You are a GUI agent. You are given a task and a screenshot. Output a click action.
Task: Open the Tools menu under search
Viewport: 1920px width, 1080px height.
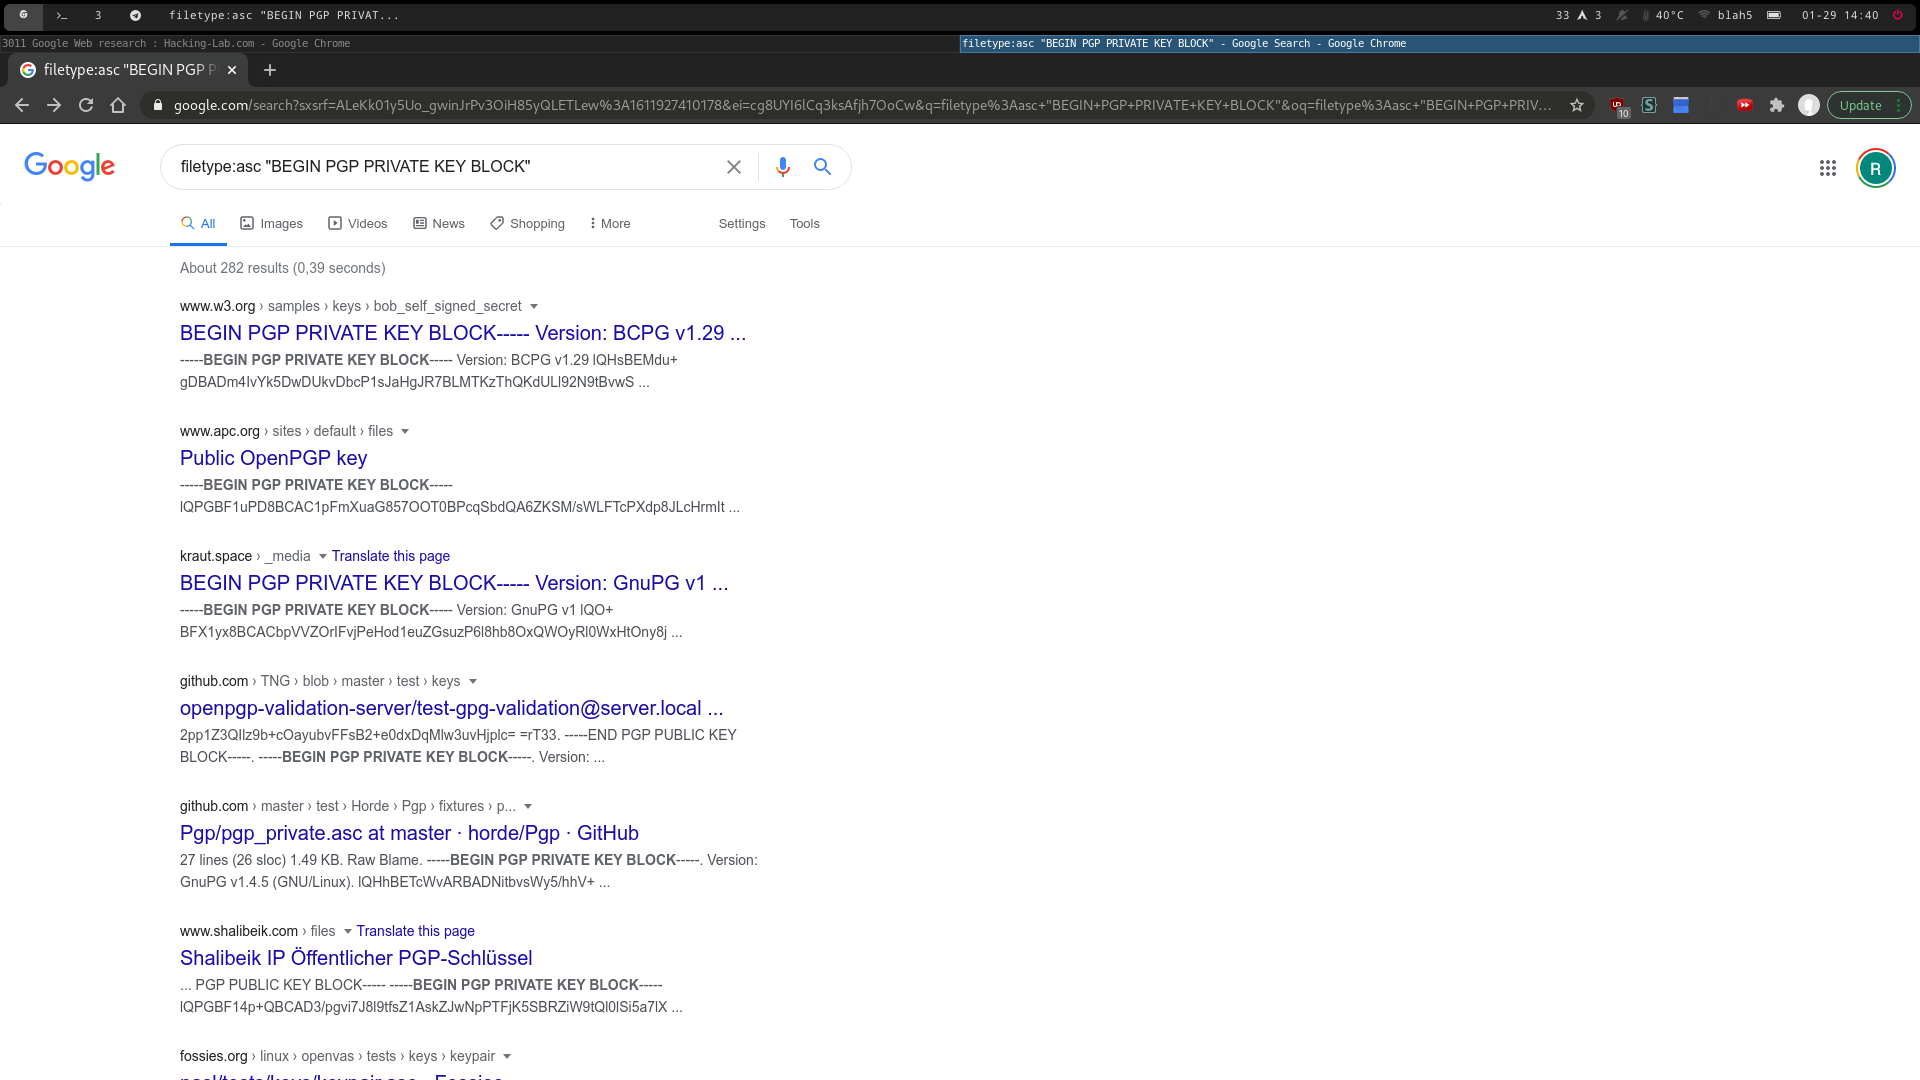(x=804, y=223)
